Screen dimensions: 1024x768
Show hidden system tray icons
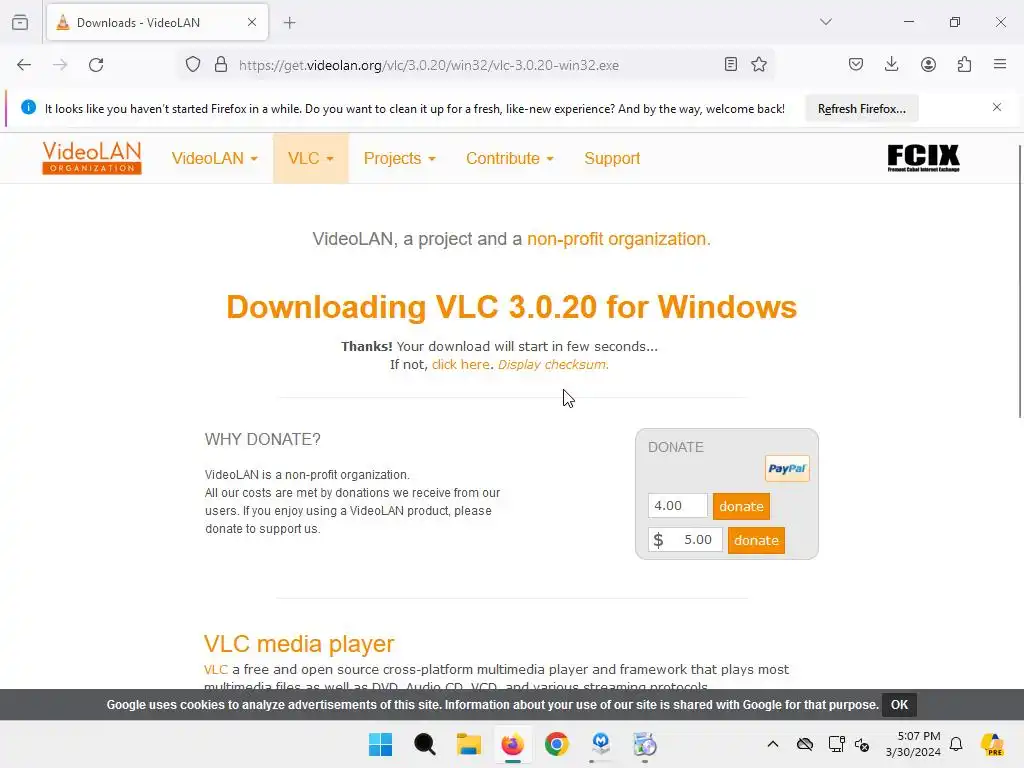(773, 744)
